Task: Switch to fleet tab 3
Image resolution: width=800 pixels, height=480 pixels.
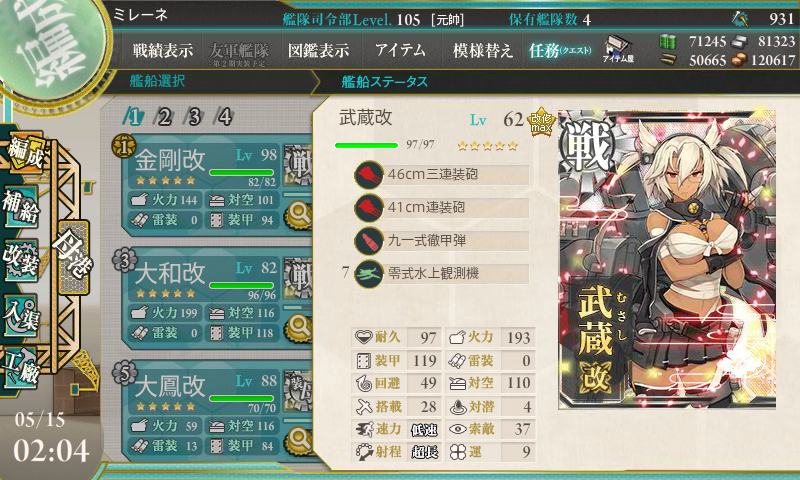Action: tap(194, 117)
